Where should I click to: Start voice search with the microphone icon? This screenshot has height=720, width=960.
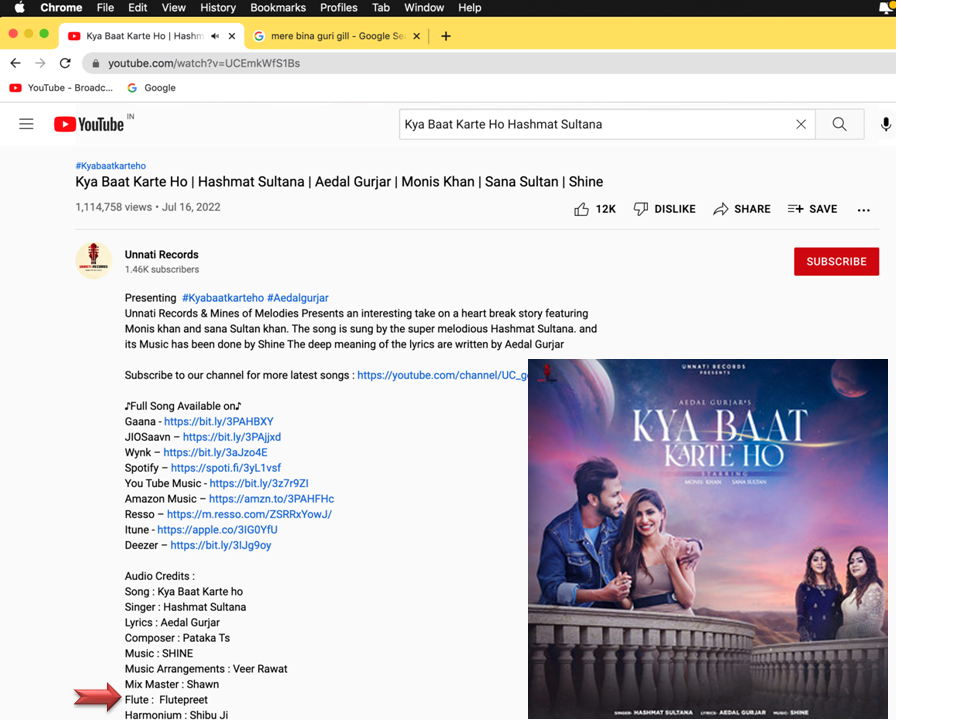(885, 124)
